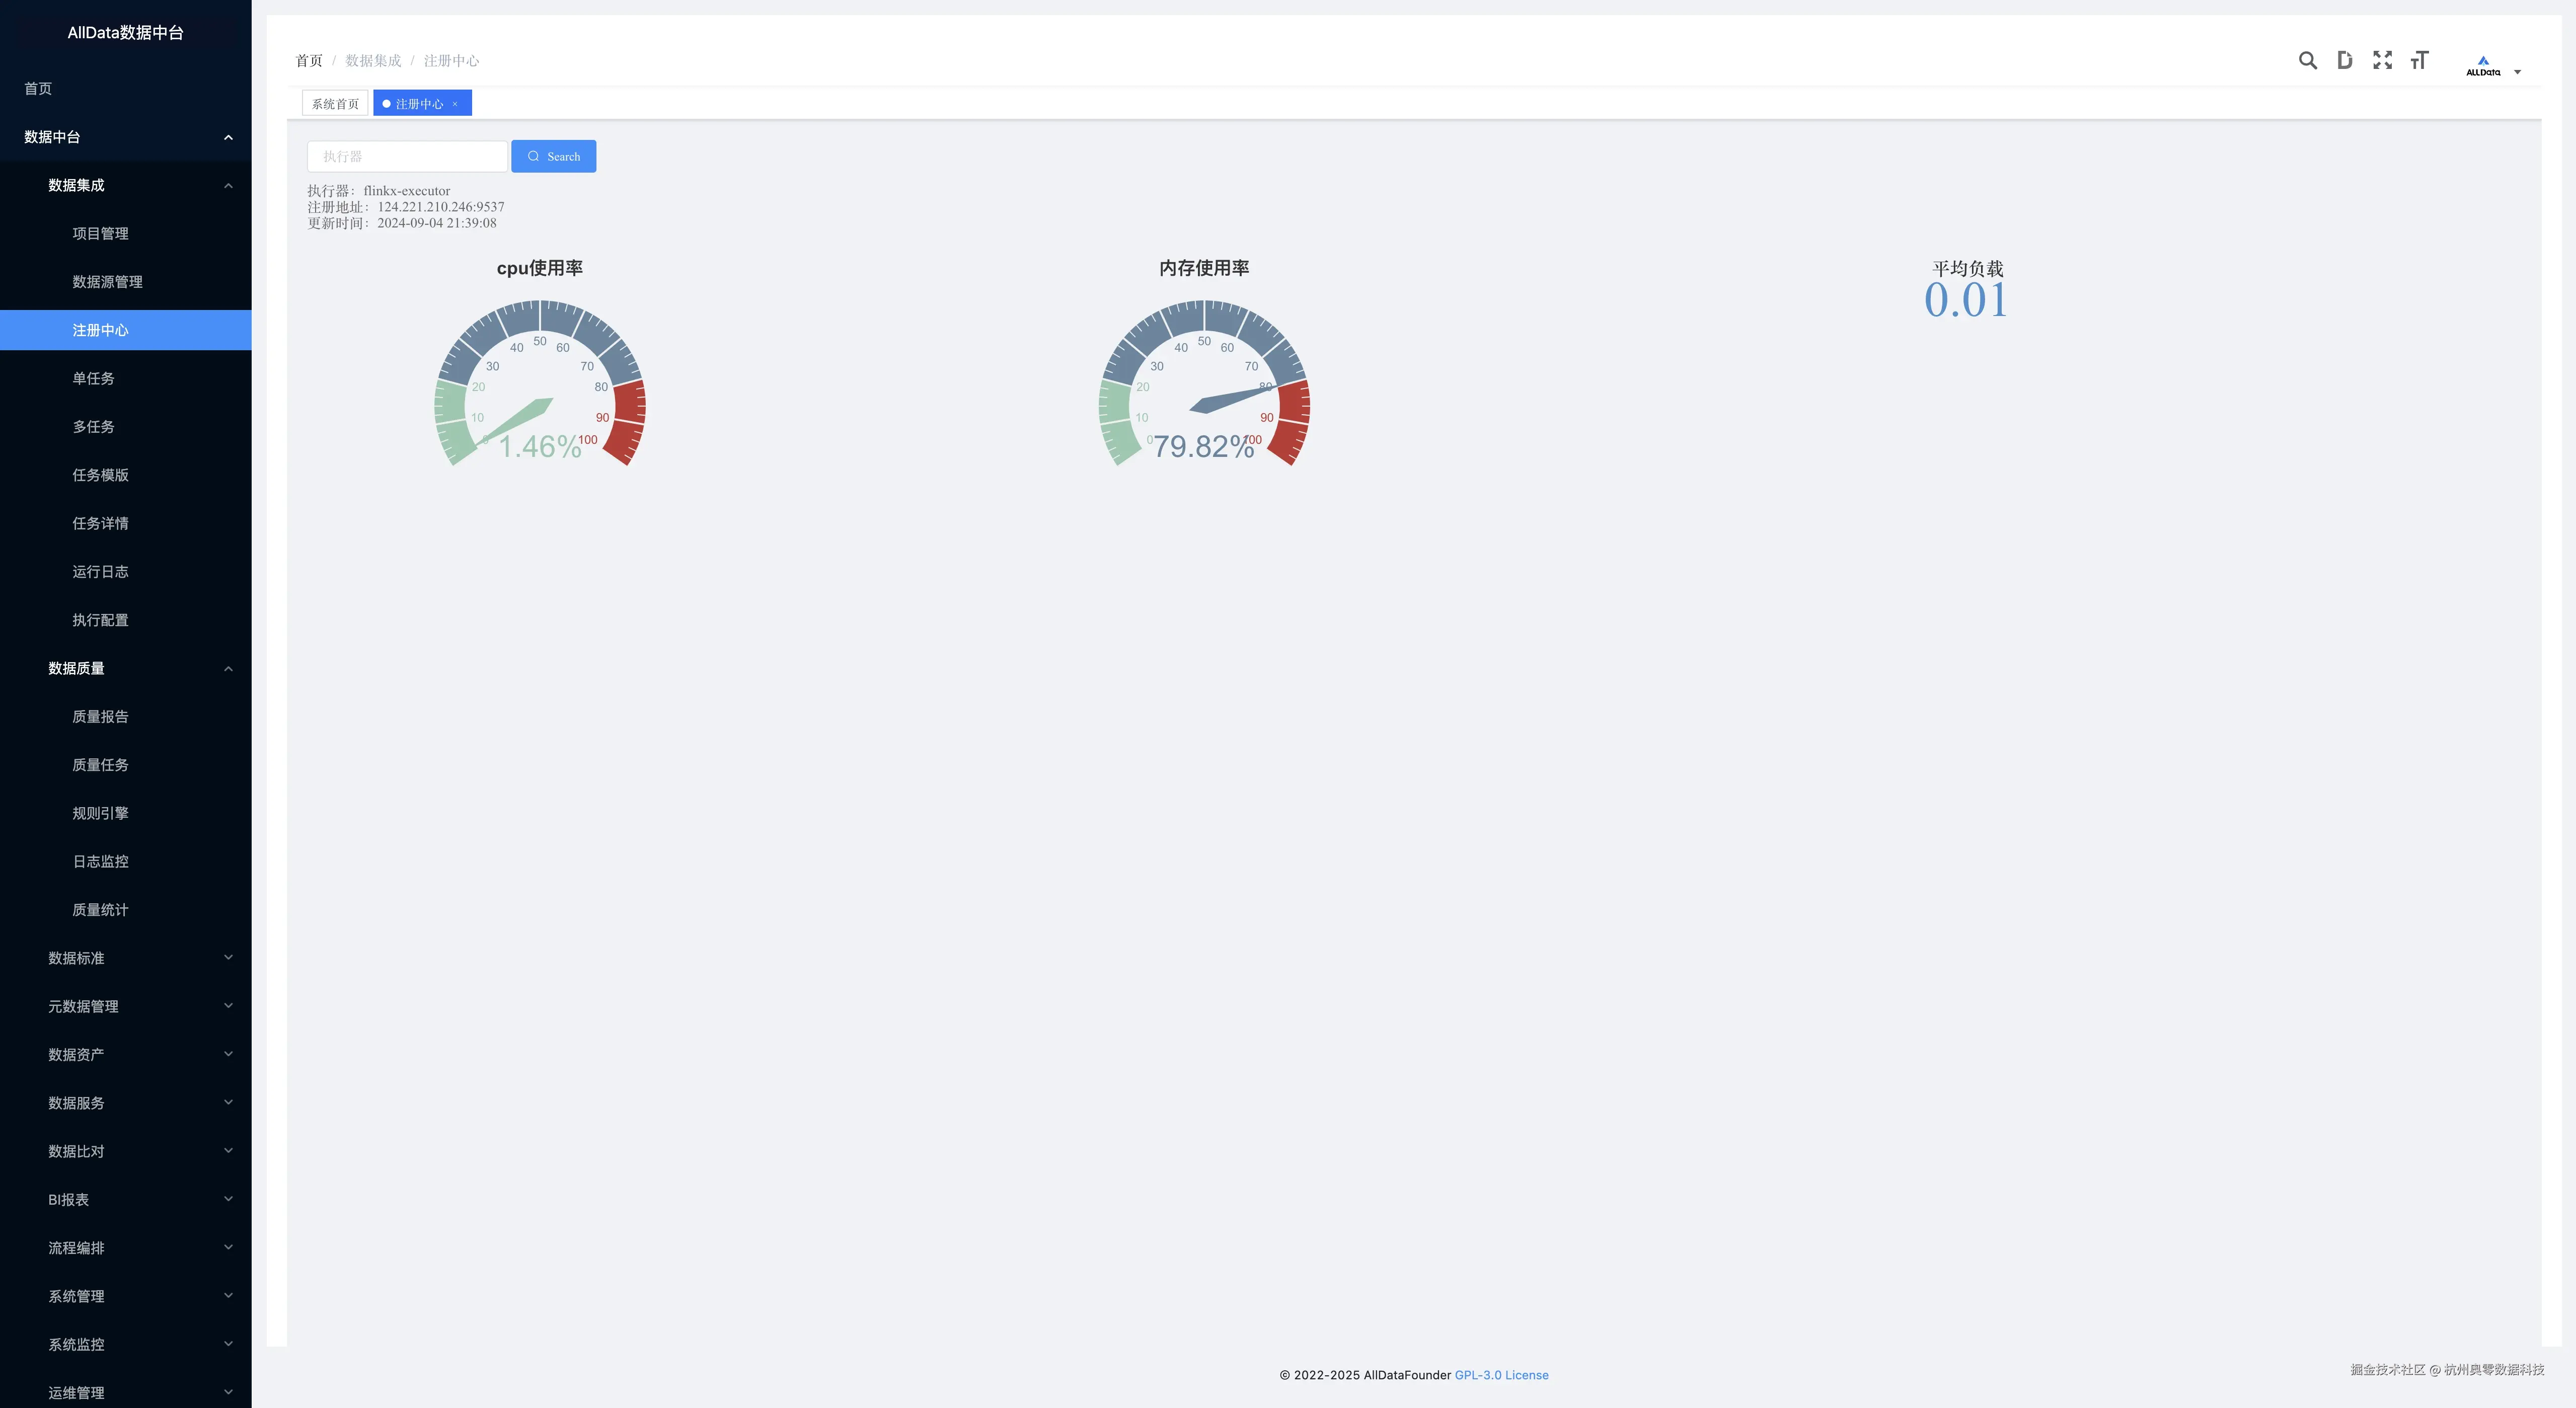Open the 数据源管理 menu item
Screen dimensions: 2576x1408
(x=108, y=282)
